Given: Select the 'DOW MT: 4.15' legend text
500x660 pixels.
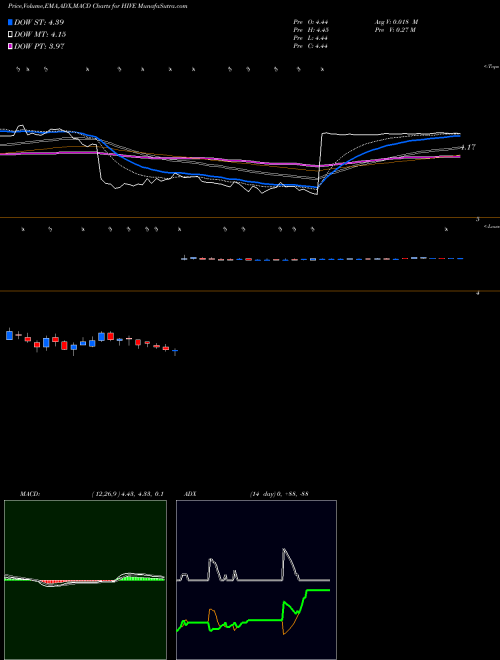Looking at the screenshot, I should (x=40, y=35).
